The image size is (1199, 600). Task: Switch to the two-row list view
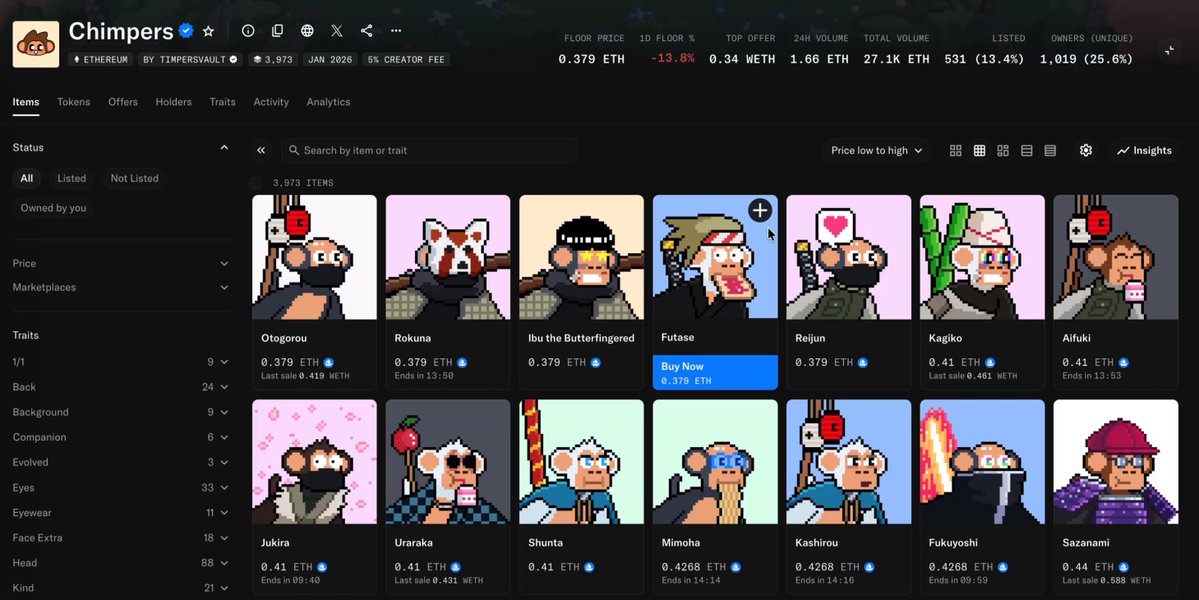1027,151
